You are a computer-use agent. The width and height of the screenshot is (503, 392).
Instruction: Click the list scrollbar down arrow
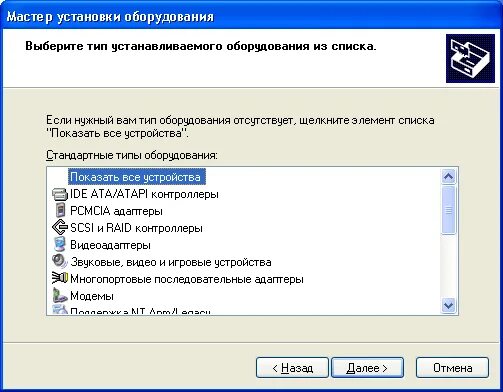(448, 305)
